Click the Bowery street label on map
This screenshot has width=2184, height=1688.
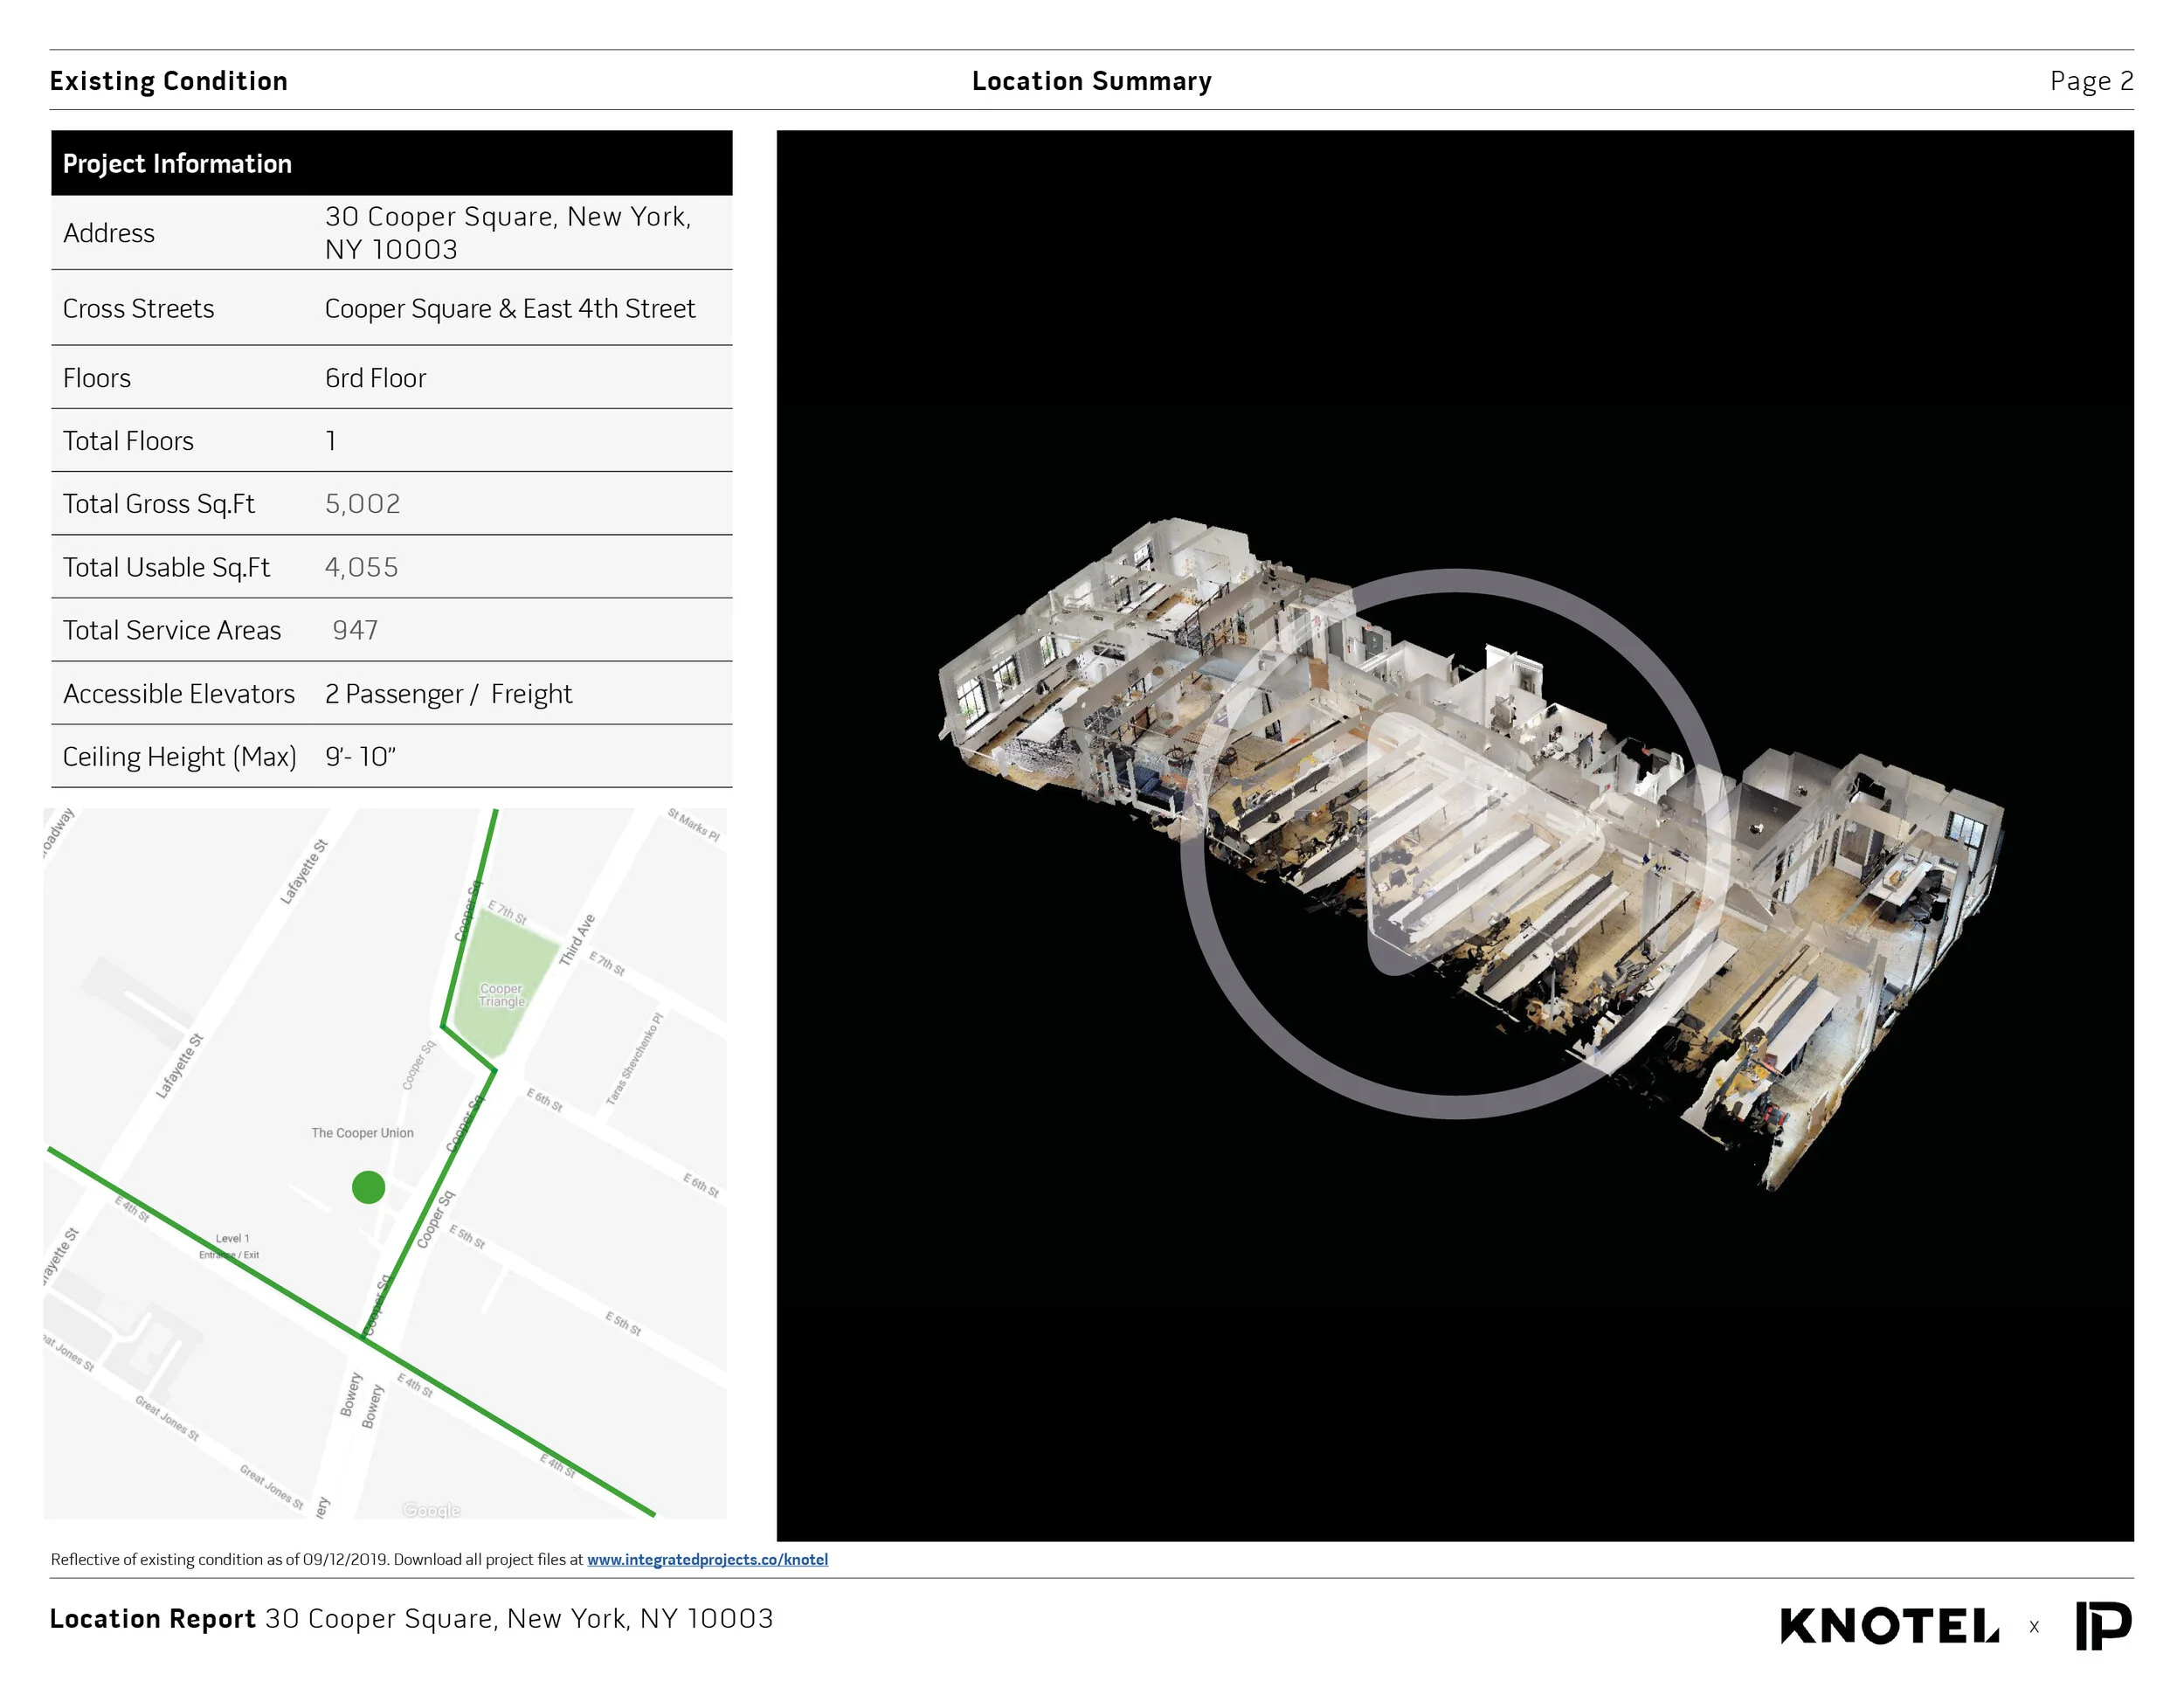pos(351,1394)
